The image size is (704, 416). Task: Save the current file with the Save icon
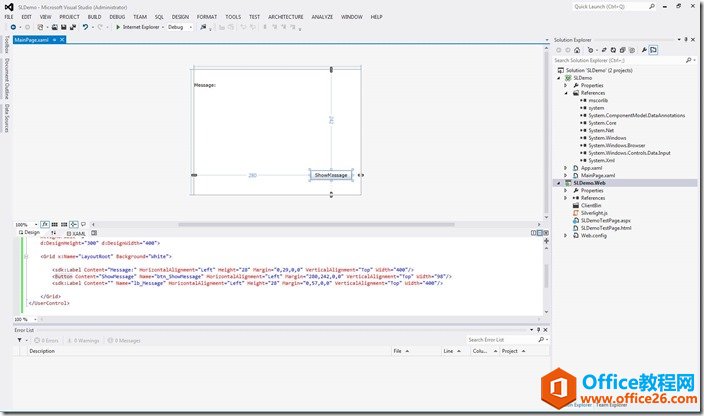coord(63,27)
